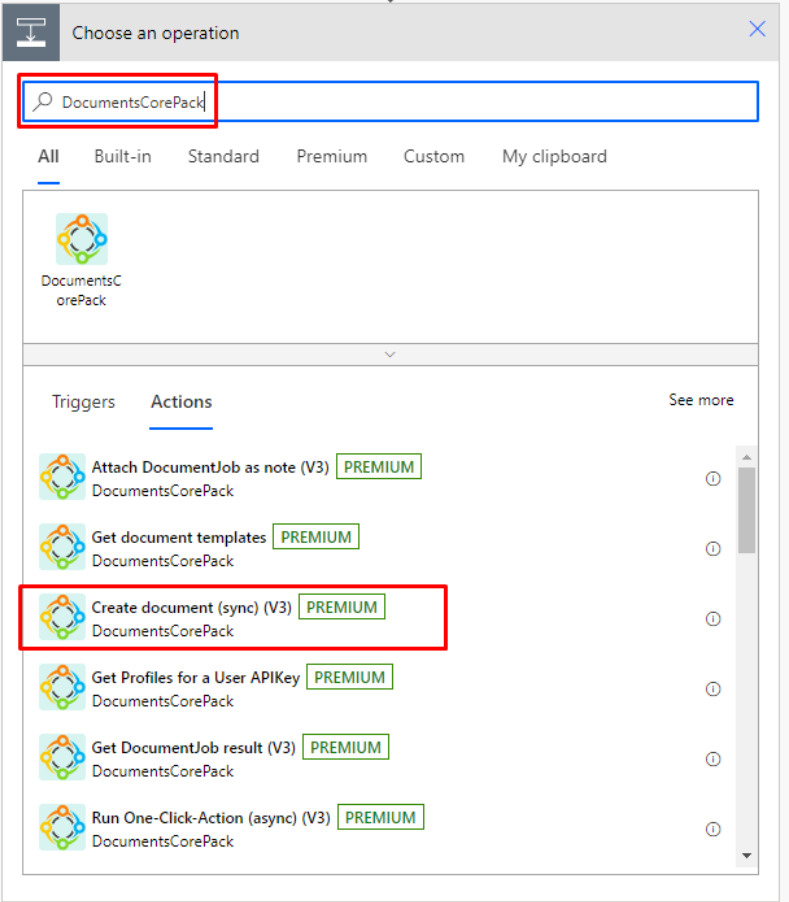Select the DocumentsCorePack connector tile
Image resolution: width=789 pixels, height=902 pixels.
pos(82,260)
